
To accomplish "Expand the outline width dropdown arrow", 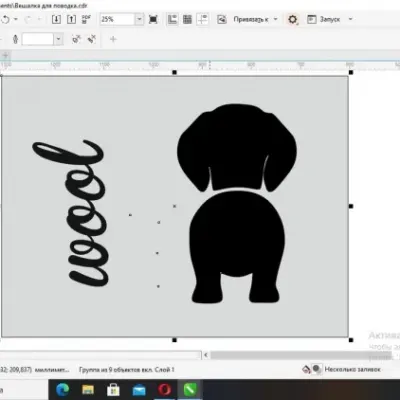I will (x=58, y=39).
